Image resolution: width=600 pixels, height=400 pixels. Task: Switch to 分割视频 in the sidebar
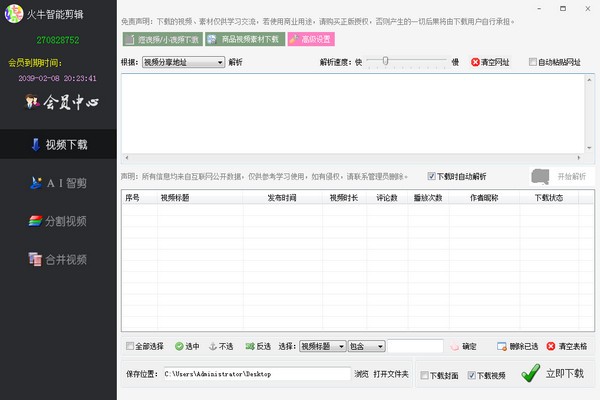pos(58,221)
